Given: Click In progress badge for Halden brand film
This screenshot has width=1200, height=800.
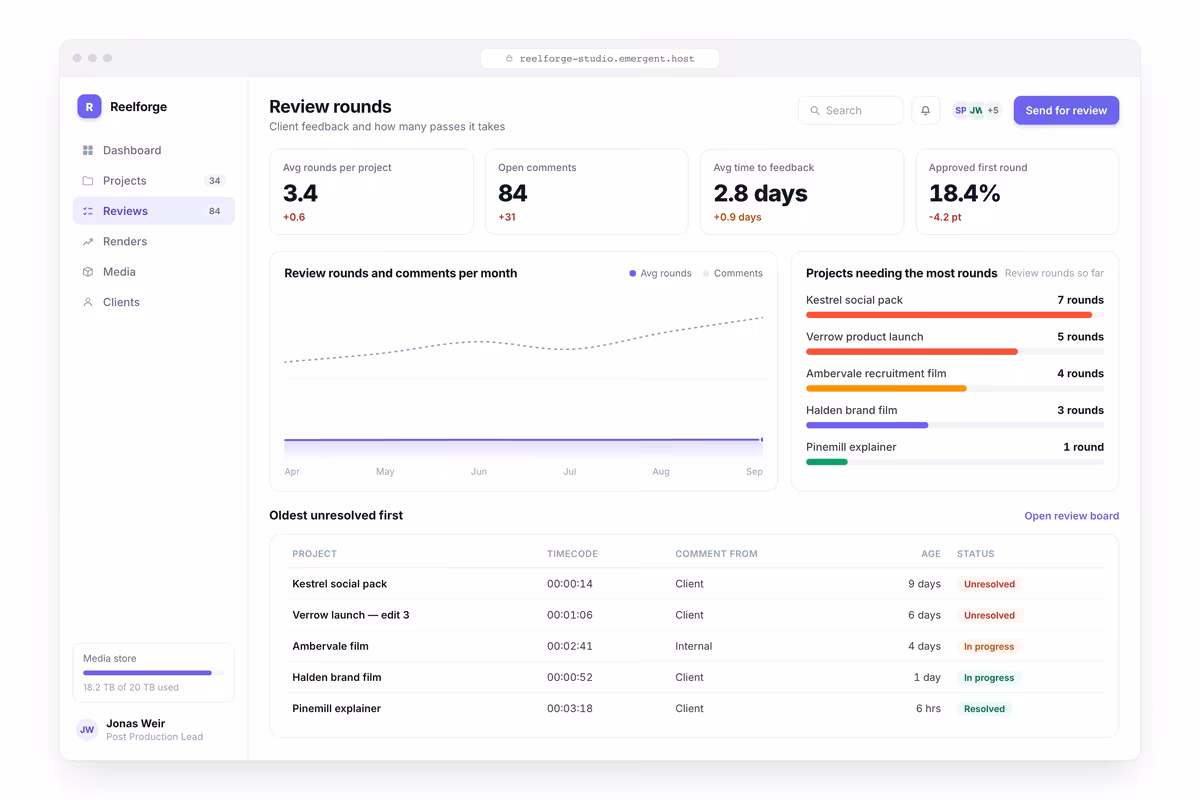Looking at the screenshot, I should 989,677.
